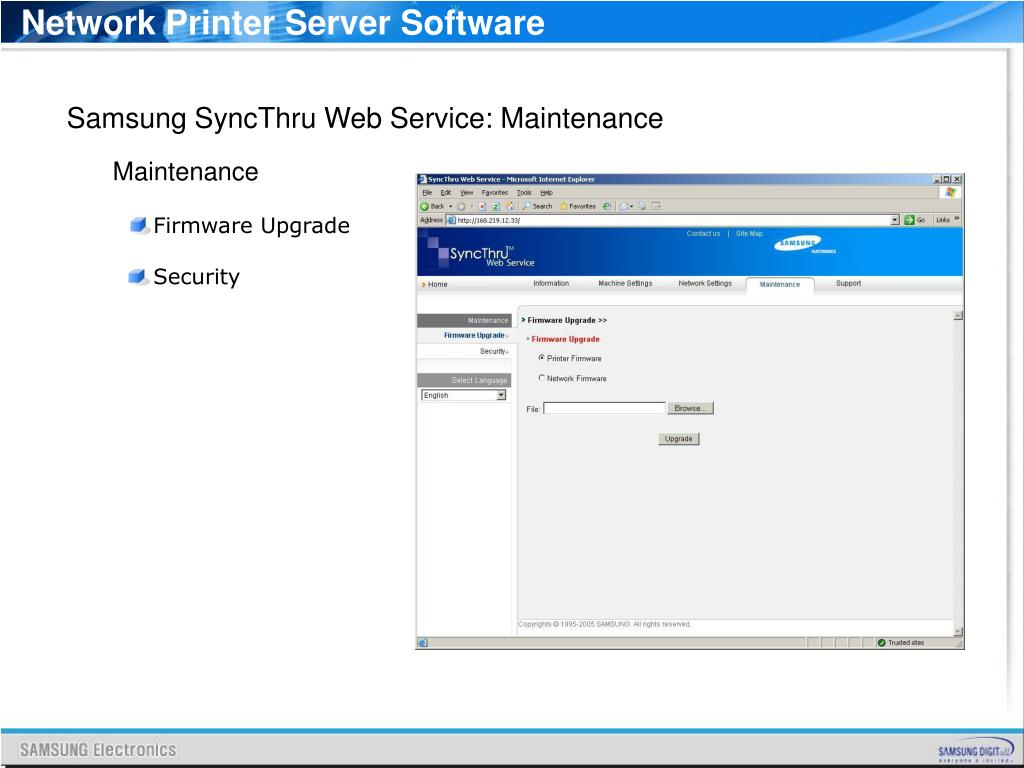
Task: Click the Firmware Upgrade >> breadcrumb
Action: point(567,320)
